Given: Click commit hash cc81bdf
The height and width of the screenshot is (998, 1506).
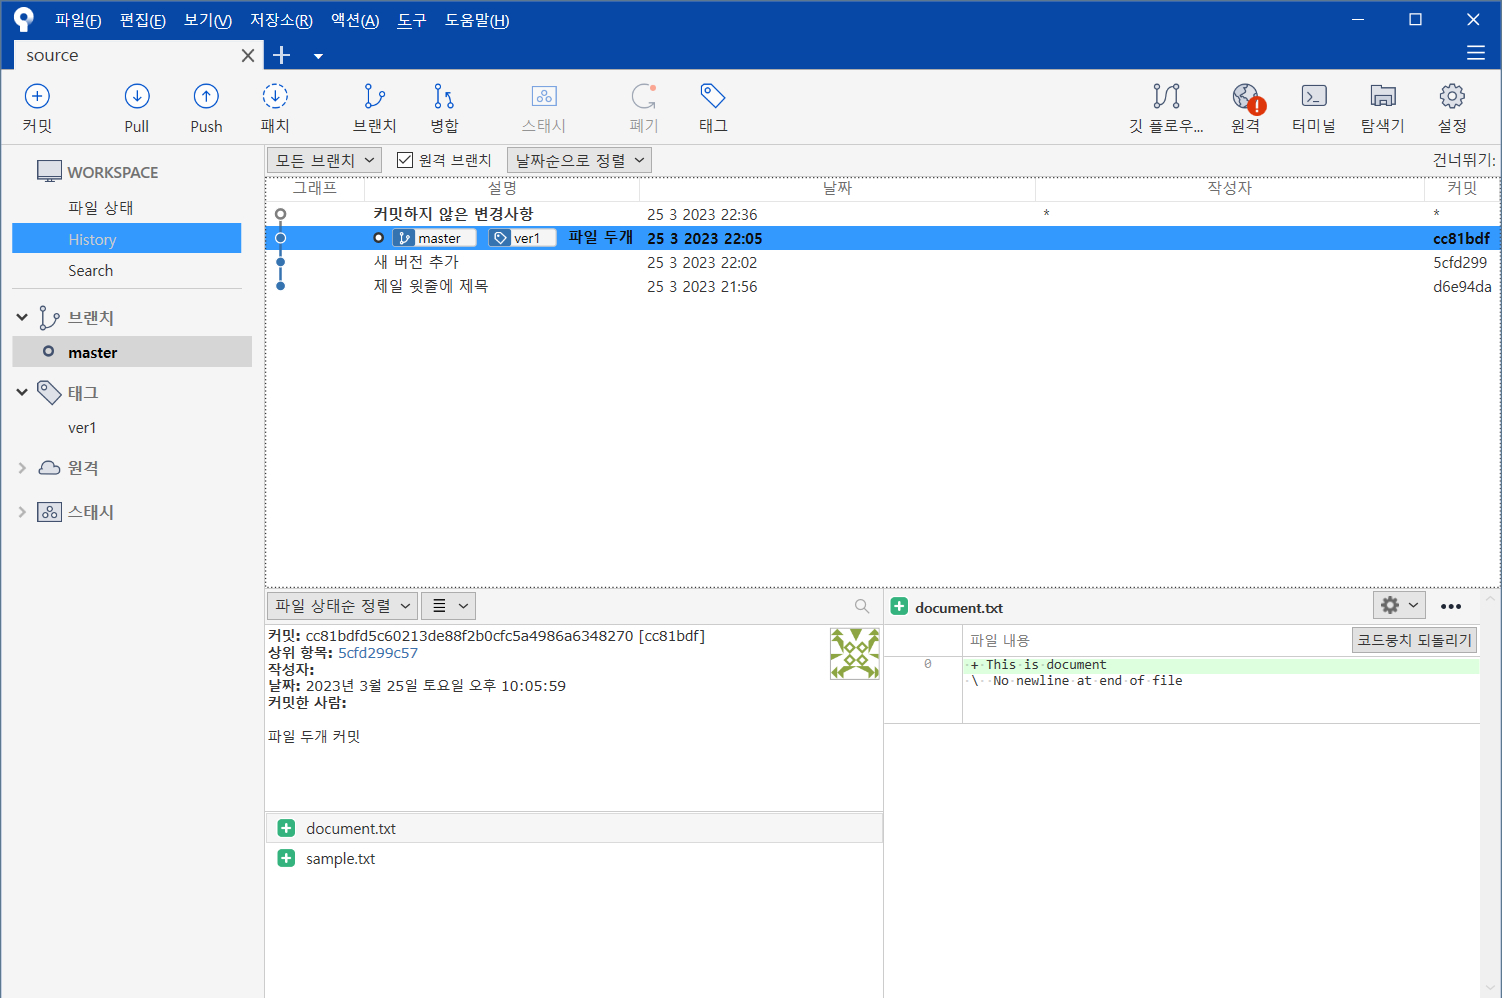Looking at the screenshot, I should coord(1461,238).
